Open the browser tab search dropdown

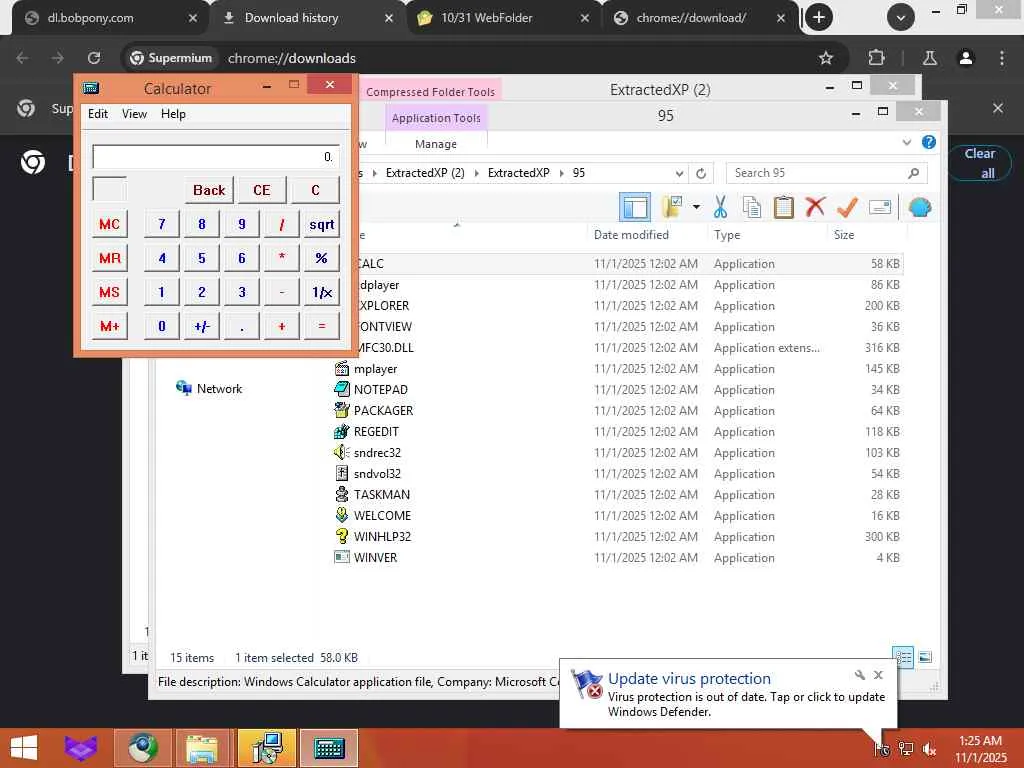click(901, 18)
